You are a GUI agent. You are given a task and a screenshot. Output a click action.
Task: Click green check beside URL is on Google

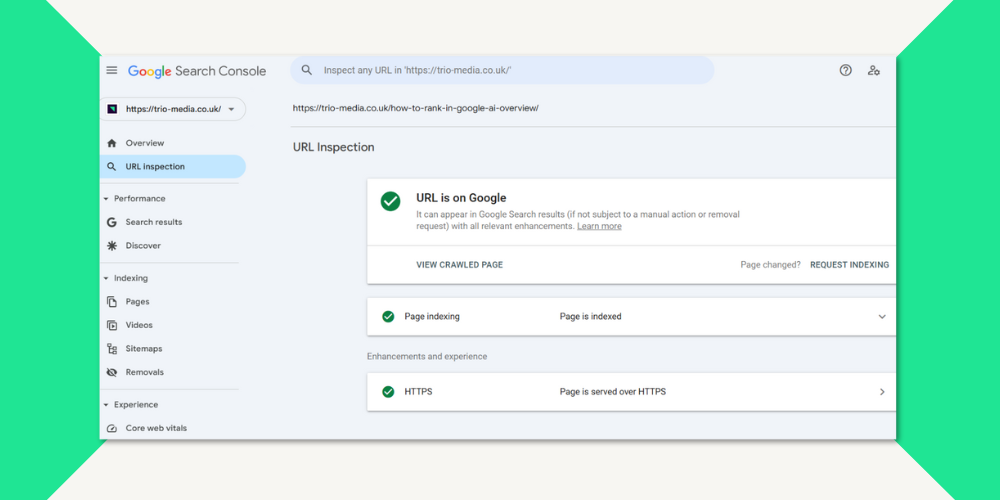point(390,201)
